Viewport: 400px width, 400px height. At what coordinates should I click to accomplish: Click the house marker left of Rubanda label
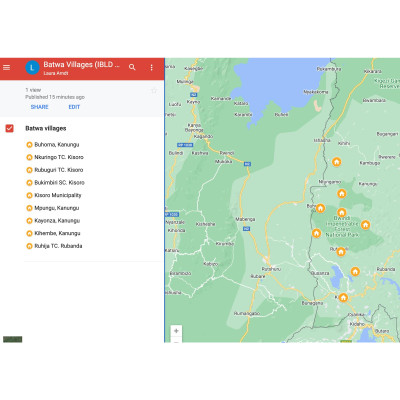tap(355, 271)
